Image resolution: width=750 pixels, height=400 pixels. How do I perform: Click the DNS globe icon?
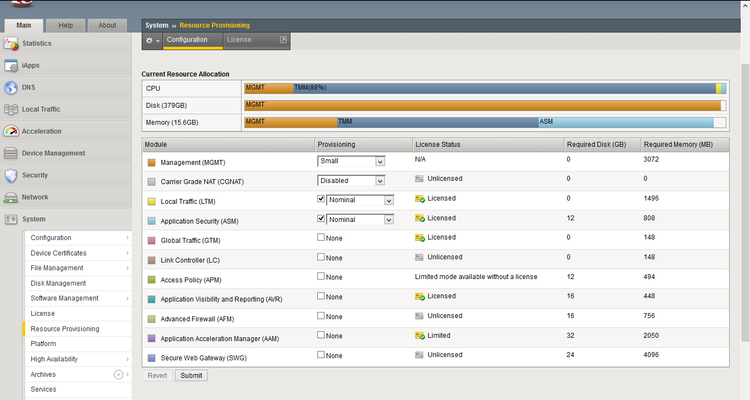click(11, 88)
